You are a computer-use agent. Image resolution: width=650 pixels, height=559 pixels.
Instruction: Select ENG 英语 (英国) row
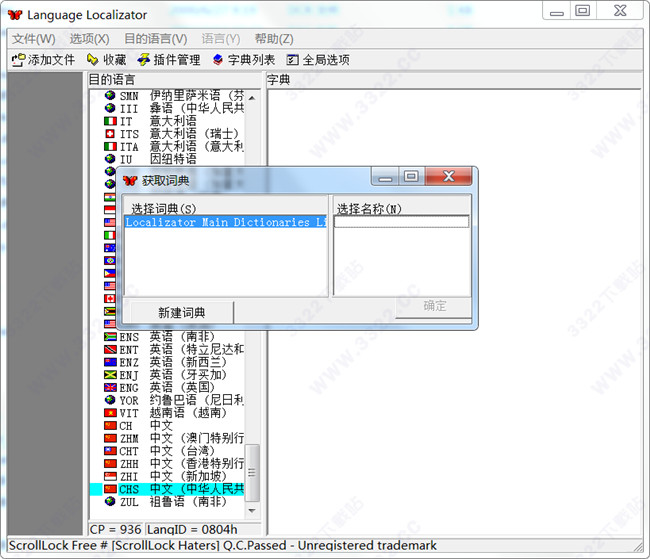point(167,388)
